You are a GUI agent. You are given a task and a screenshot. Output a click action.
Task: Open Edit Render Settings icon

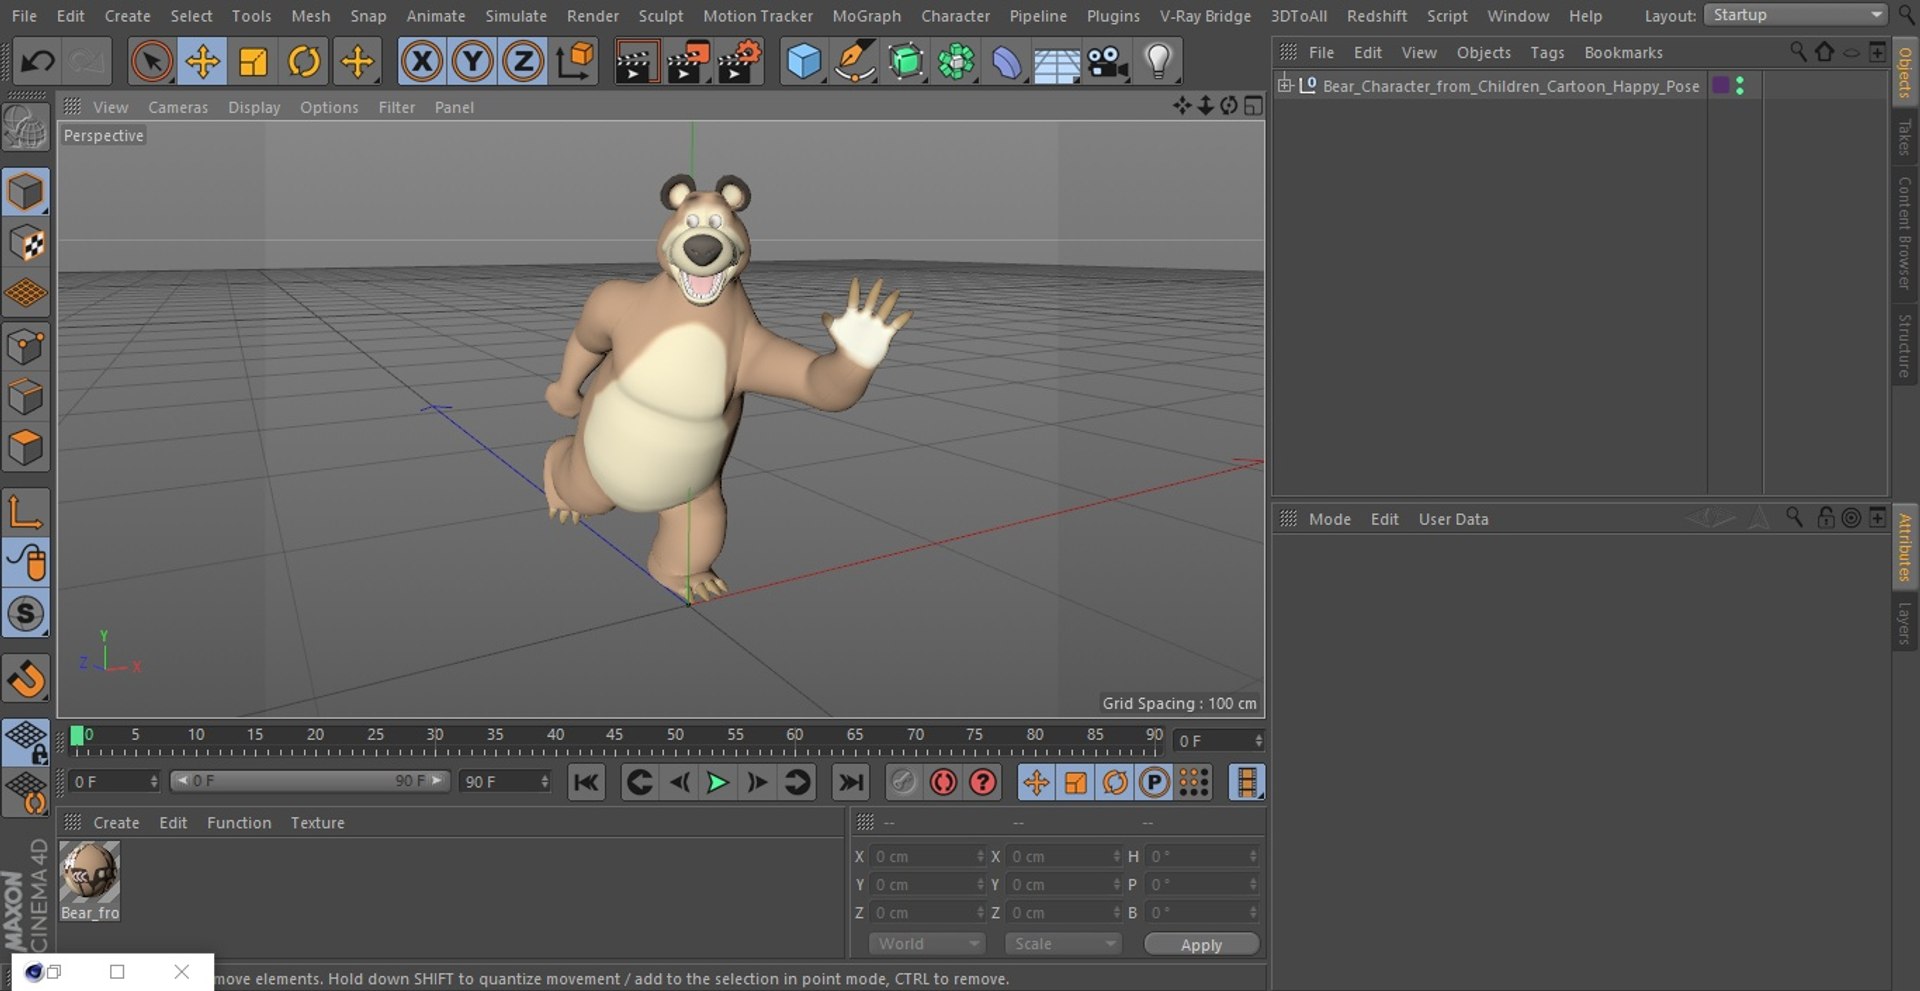click(738, 62)
